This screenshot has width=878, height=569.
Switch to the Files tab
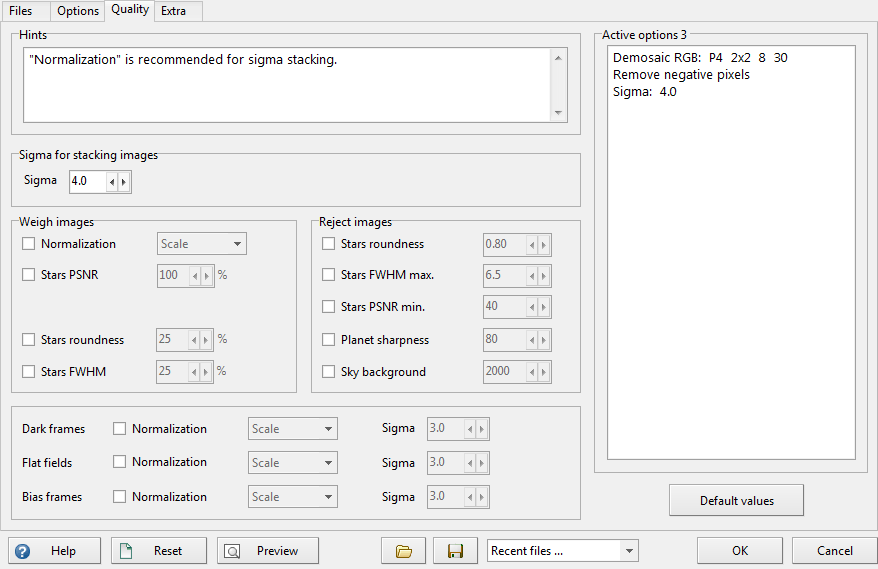click(21, 11)
